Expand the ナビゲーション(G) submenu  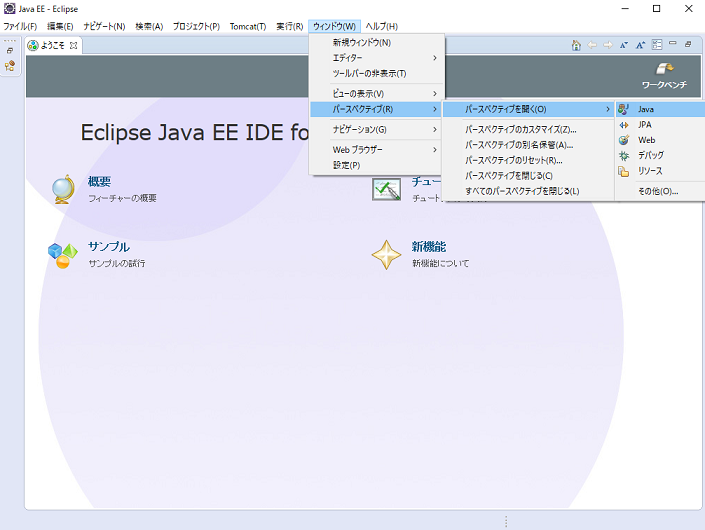[x=376, y=129]
